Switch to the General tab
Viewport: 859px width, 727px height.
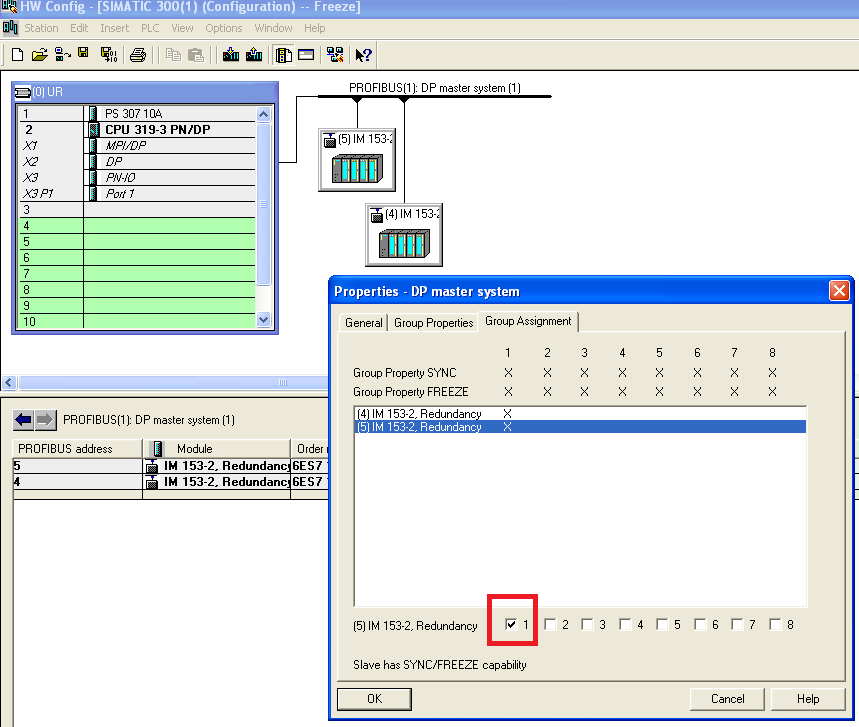(364, 323)
